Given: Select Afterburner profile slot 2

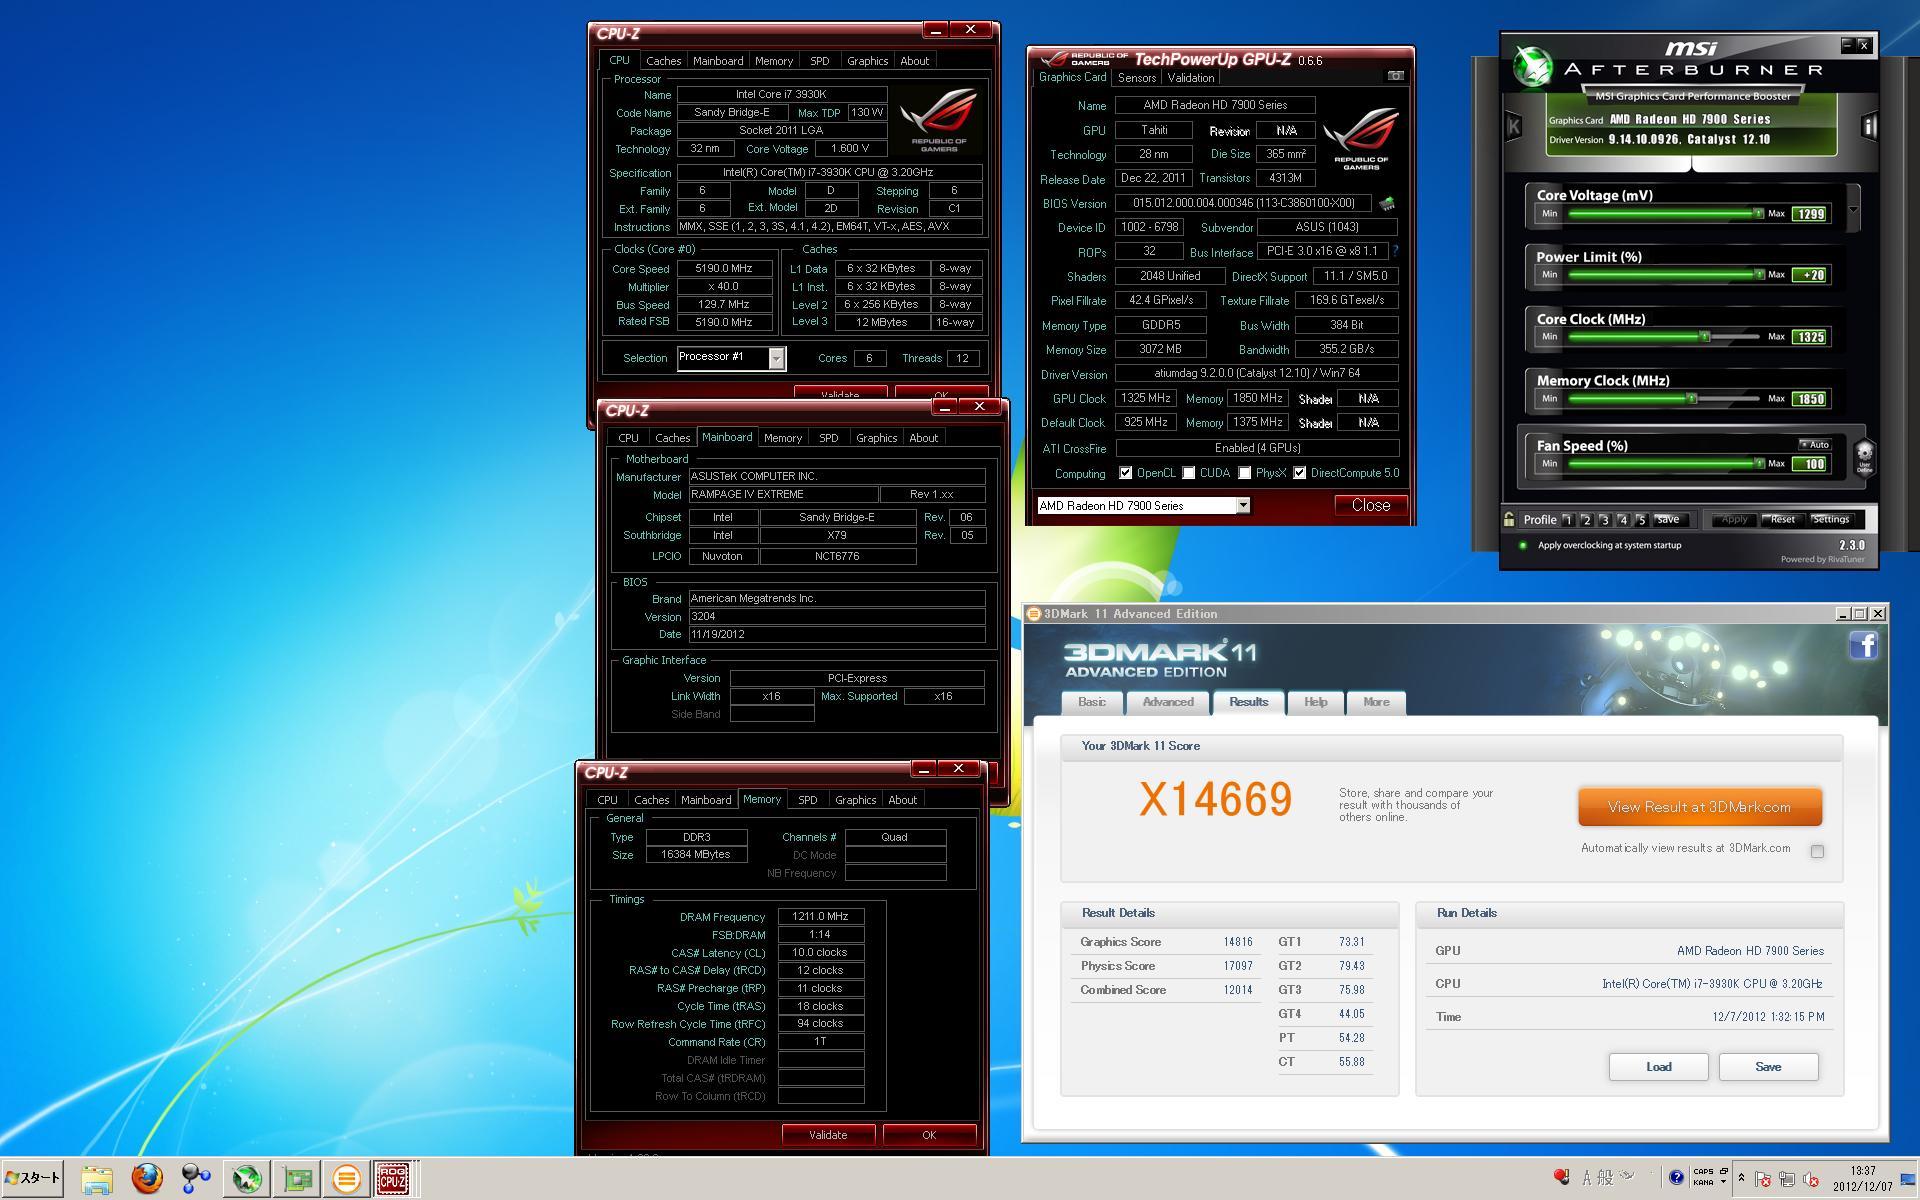Looking at the screenshot, I should point(1586,520).
